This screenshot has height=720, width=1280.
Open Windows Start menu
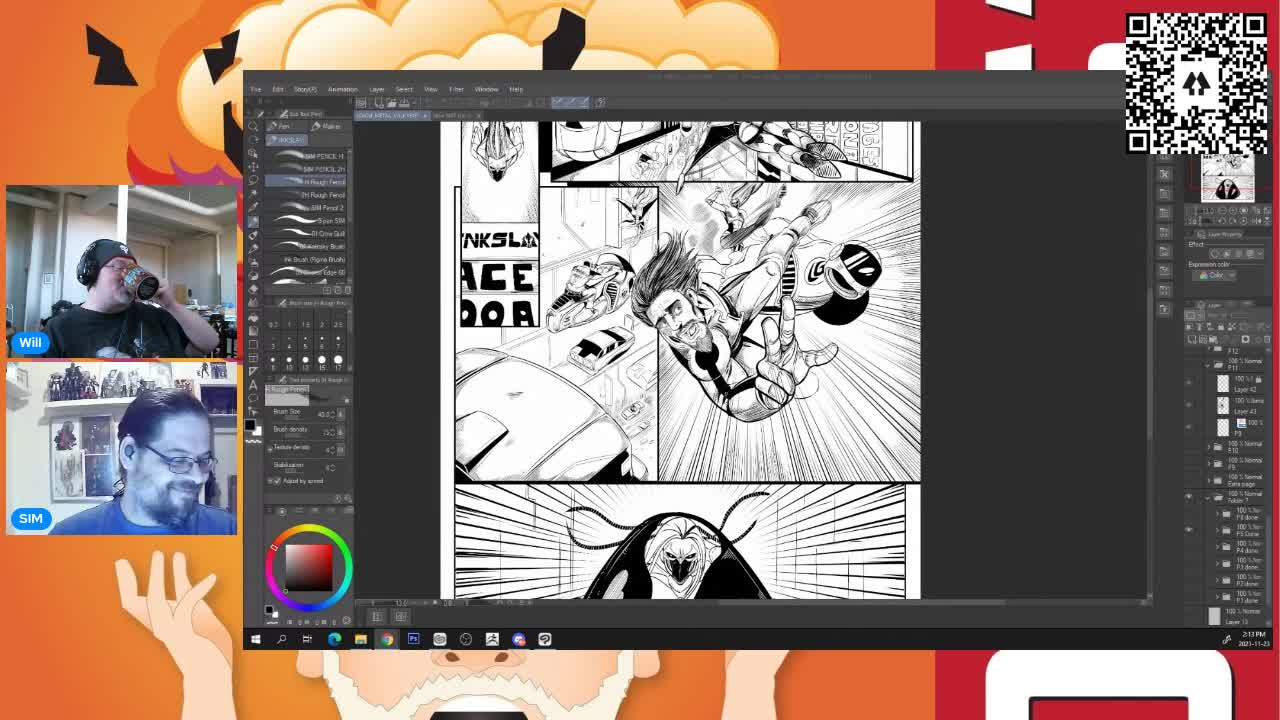coord(256,639)
